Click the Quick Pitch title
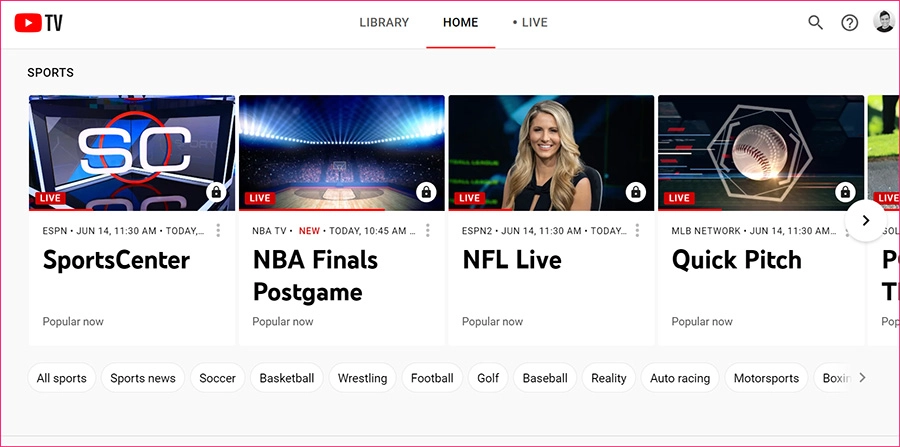 pyautogui.click(x=736, y=260)
